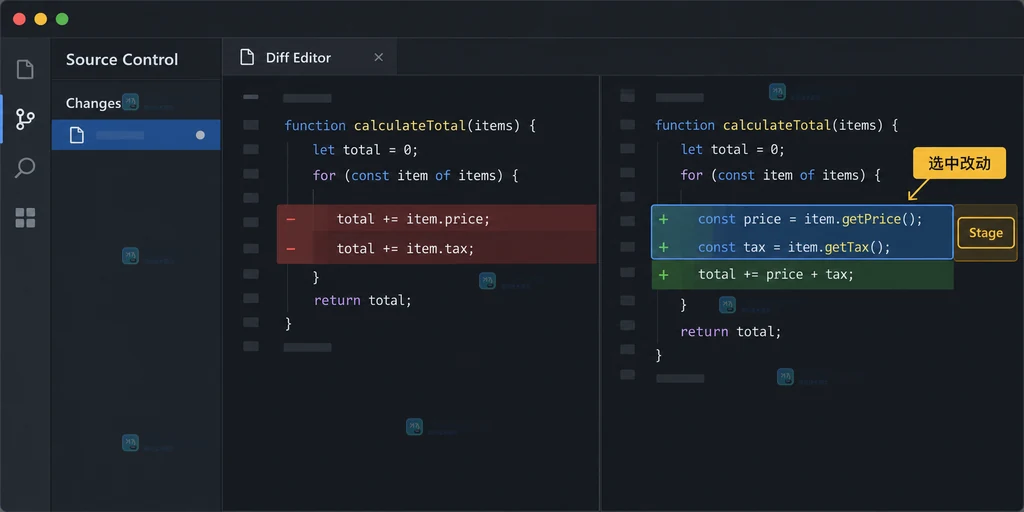Click the plus marker beside getTax line
The image size is (1024, 512).
664,248
